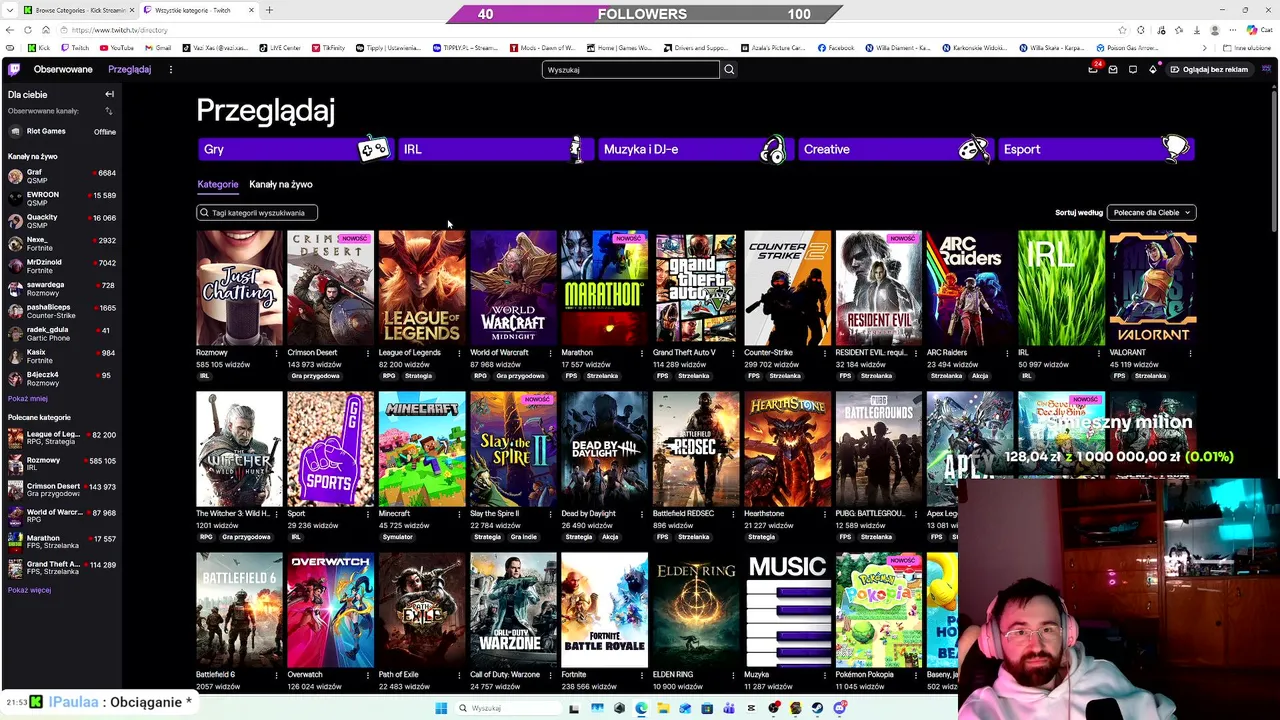The height and width of the screenshot is (720, 1280).
Task: Open options for the VALORANT category card
Action: [x=1190, y=353]
